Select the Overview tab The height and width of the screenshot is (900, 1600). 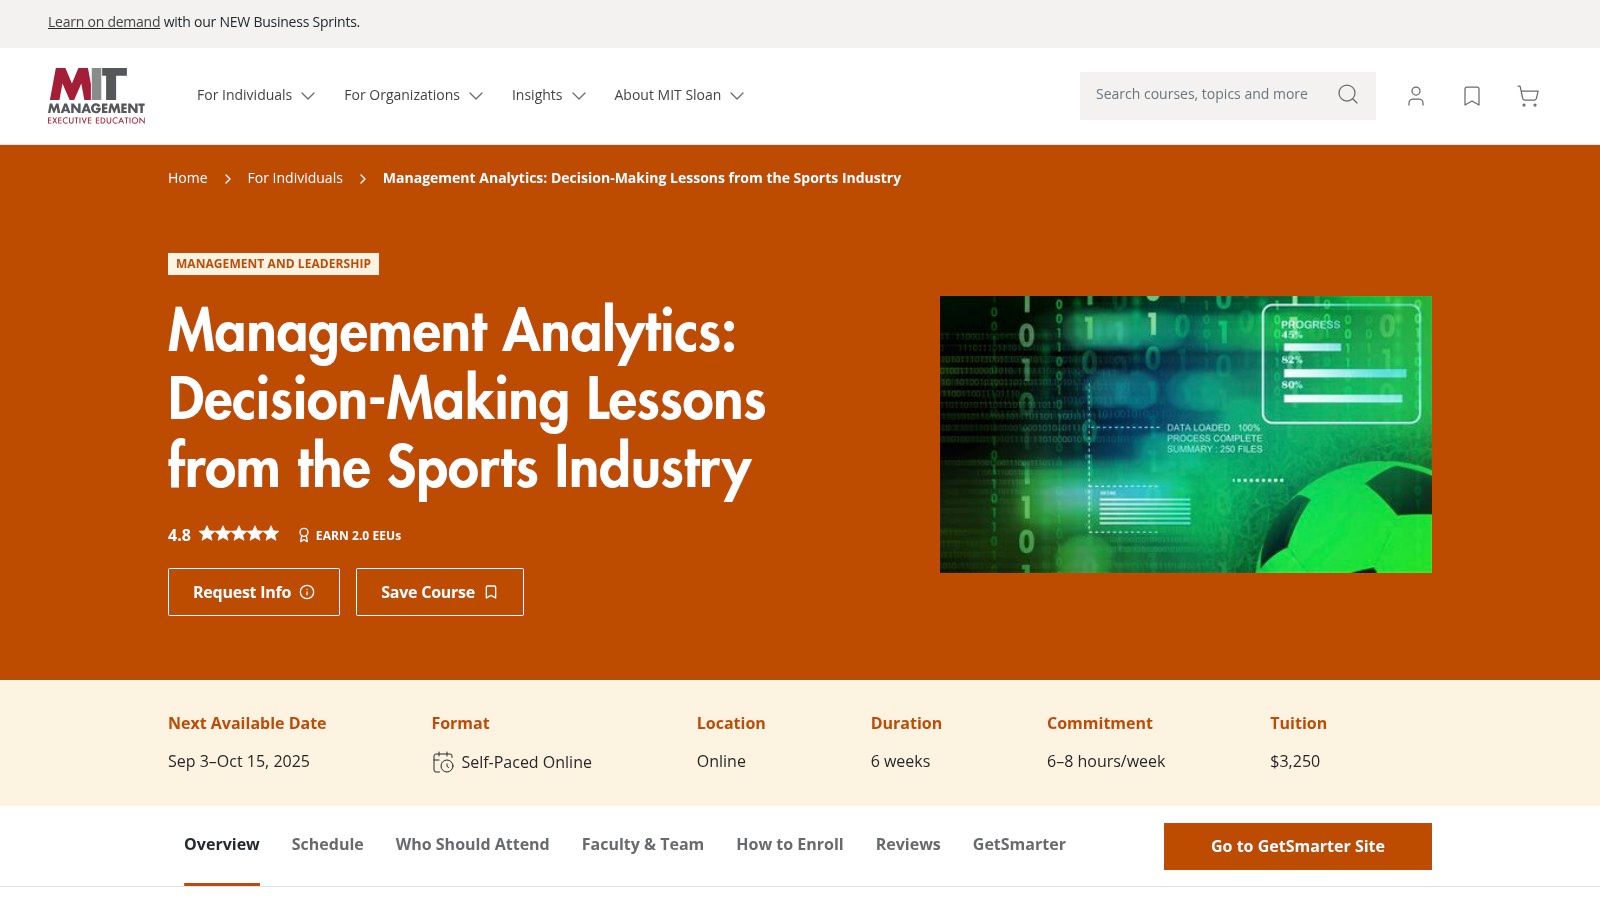pyautogui.click(x=222, y=844)
